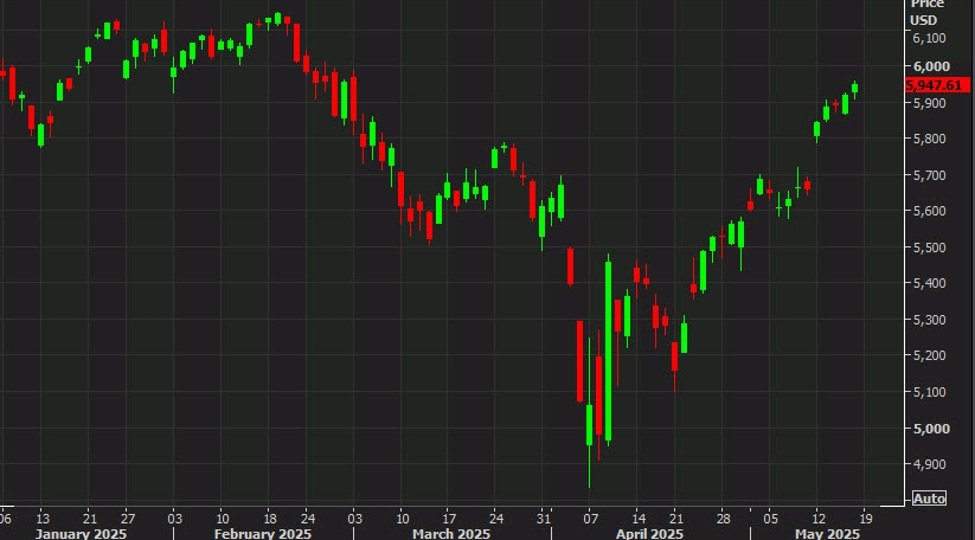
Task: Click the latest green candle at far right
Action: tap(854, 89)
